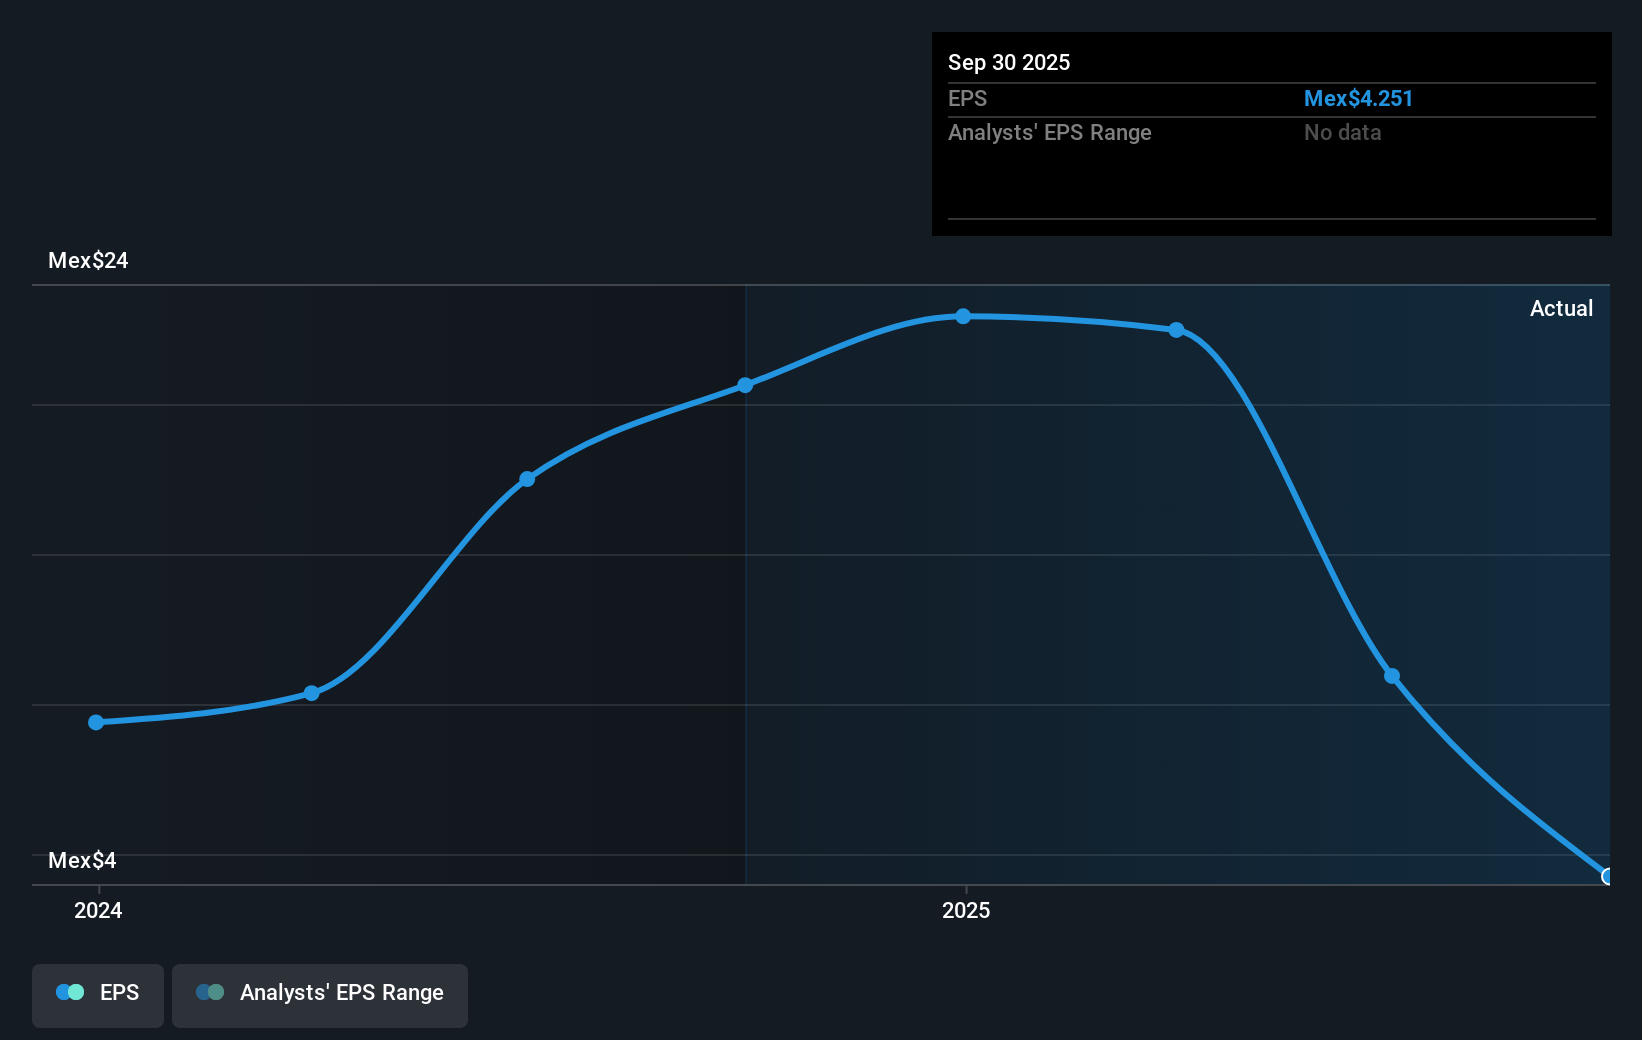Select the 2025 axis label
This screenshot has height=1040, width=1642.
[x=965, y=910]
